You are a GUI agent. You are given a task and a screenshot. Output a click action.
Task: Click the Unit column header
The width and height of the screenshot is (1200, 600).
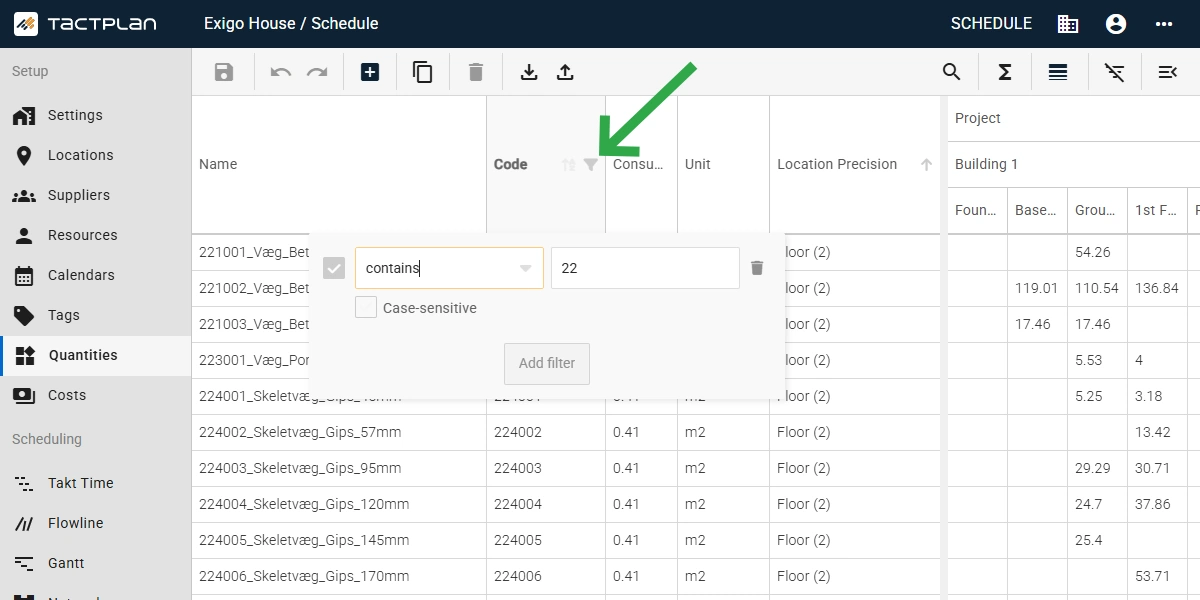(723, 165)
